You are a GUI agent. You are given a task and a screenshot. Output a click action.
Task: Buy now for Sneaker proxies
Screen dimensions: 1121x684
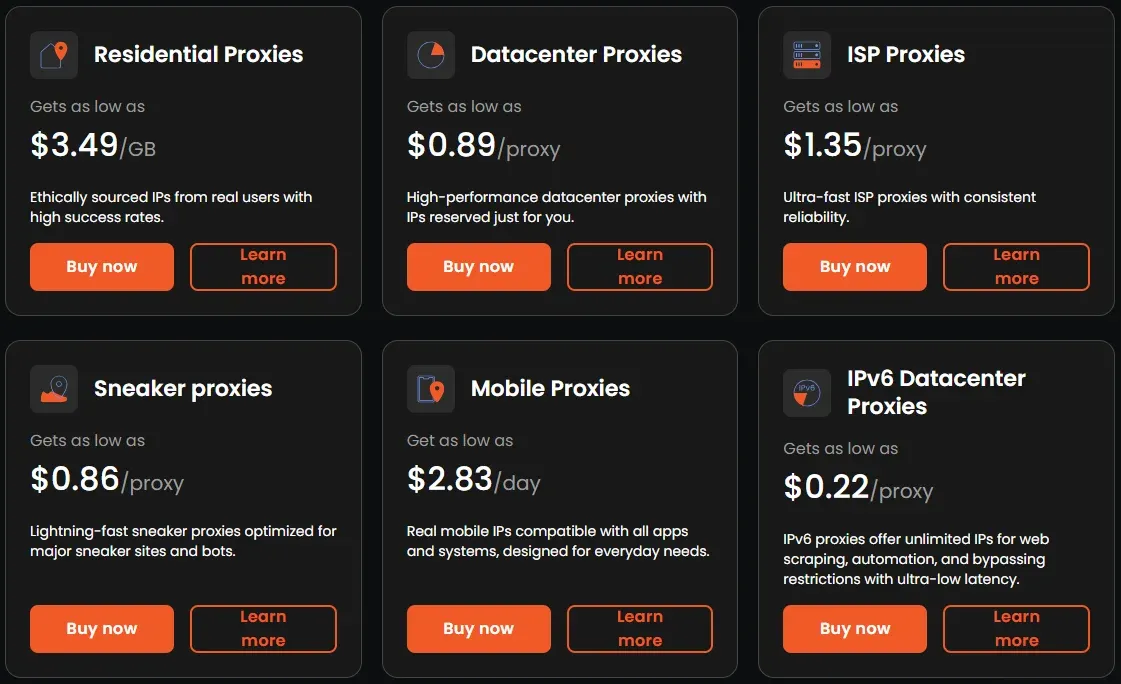pyautogui.click(x=102, y=629)
